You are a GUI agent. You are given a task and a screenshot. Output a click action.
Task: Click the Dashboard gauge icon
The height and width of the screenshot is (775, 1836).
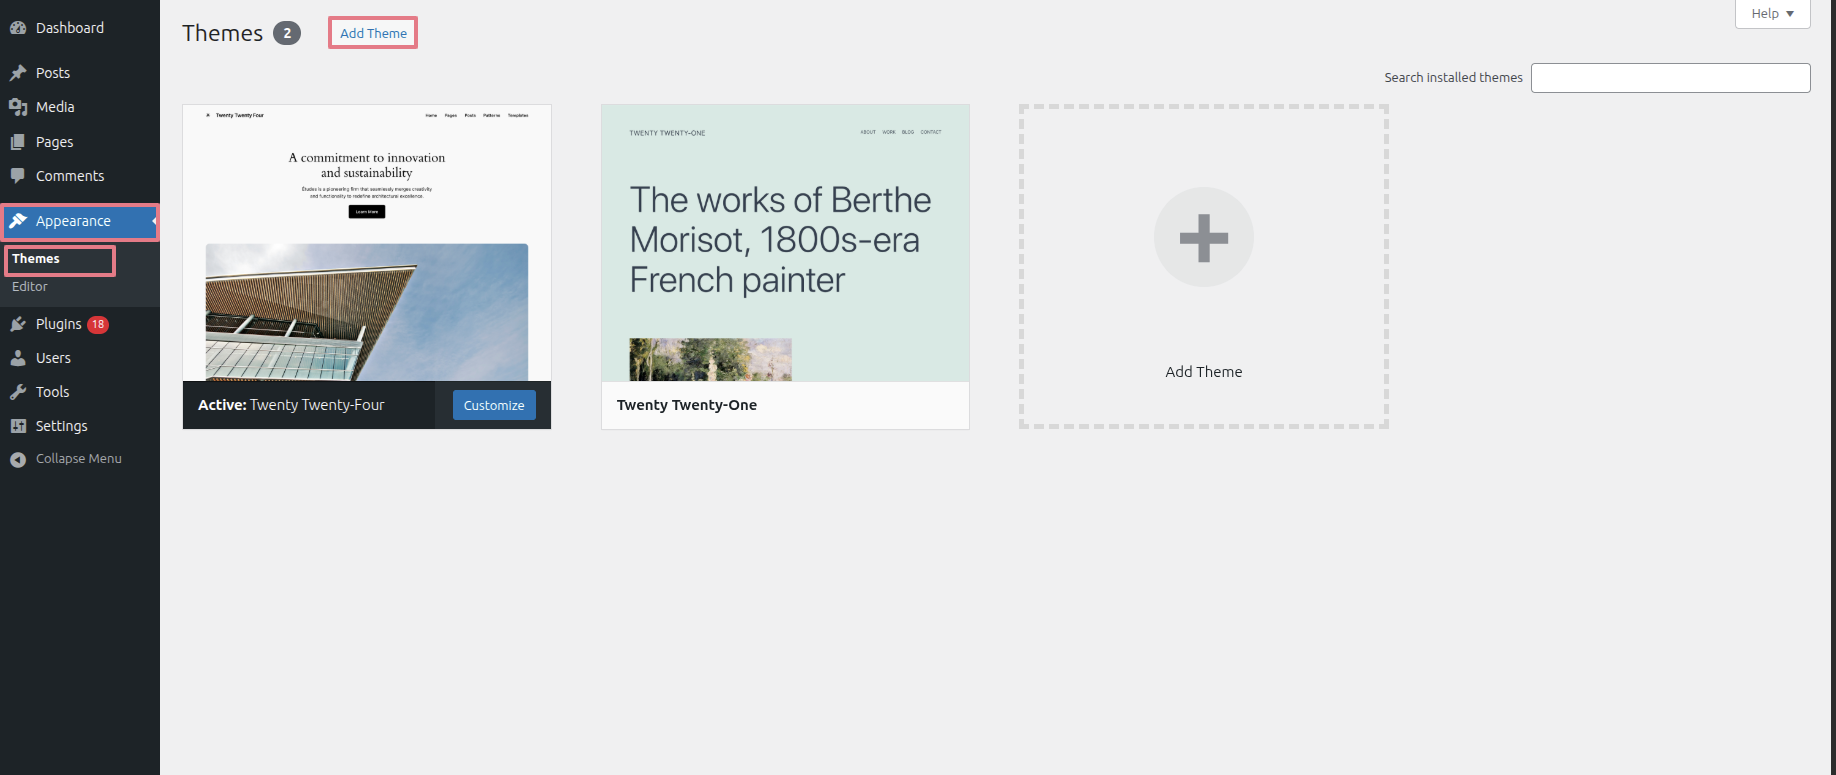(x=18, y=28)
